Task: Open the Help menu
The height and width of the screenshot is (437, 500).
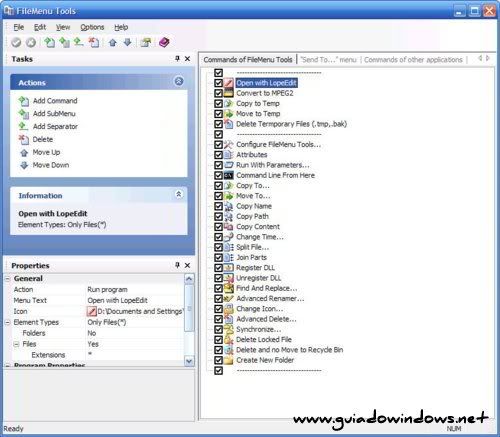Action: (x=121, y=27)
